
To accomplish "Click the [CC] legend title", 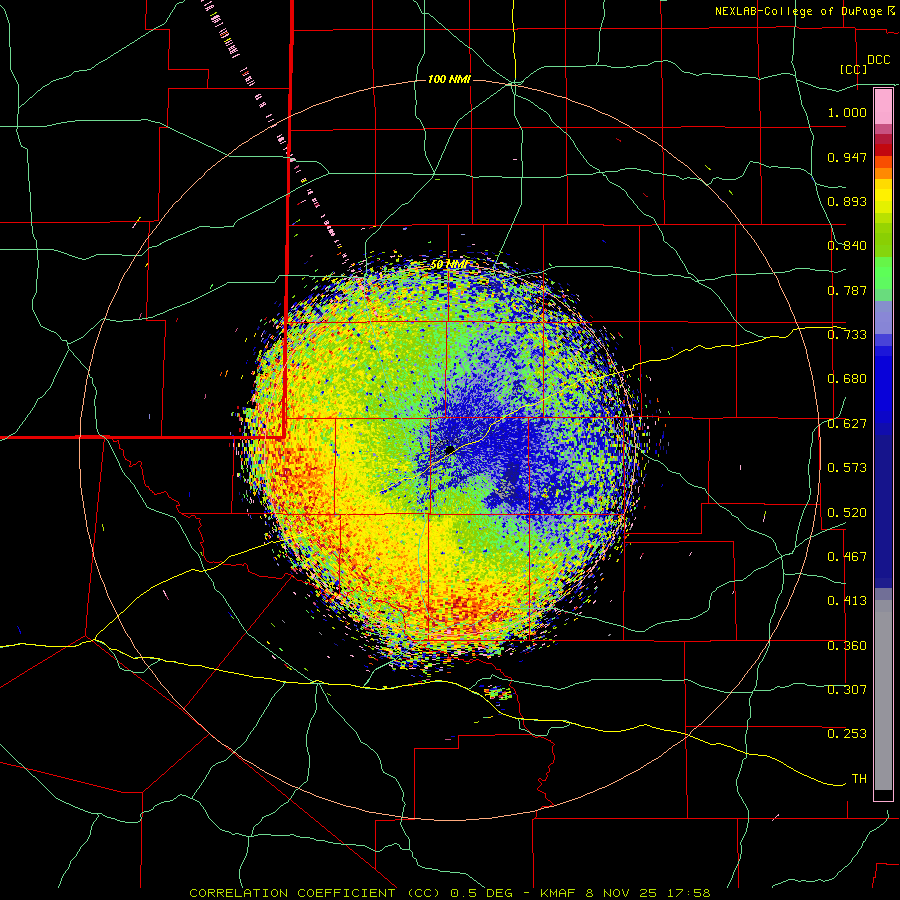I will (x=854, y=69).
